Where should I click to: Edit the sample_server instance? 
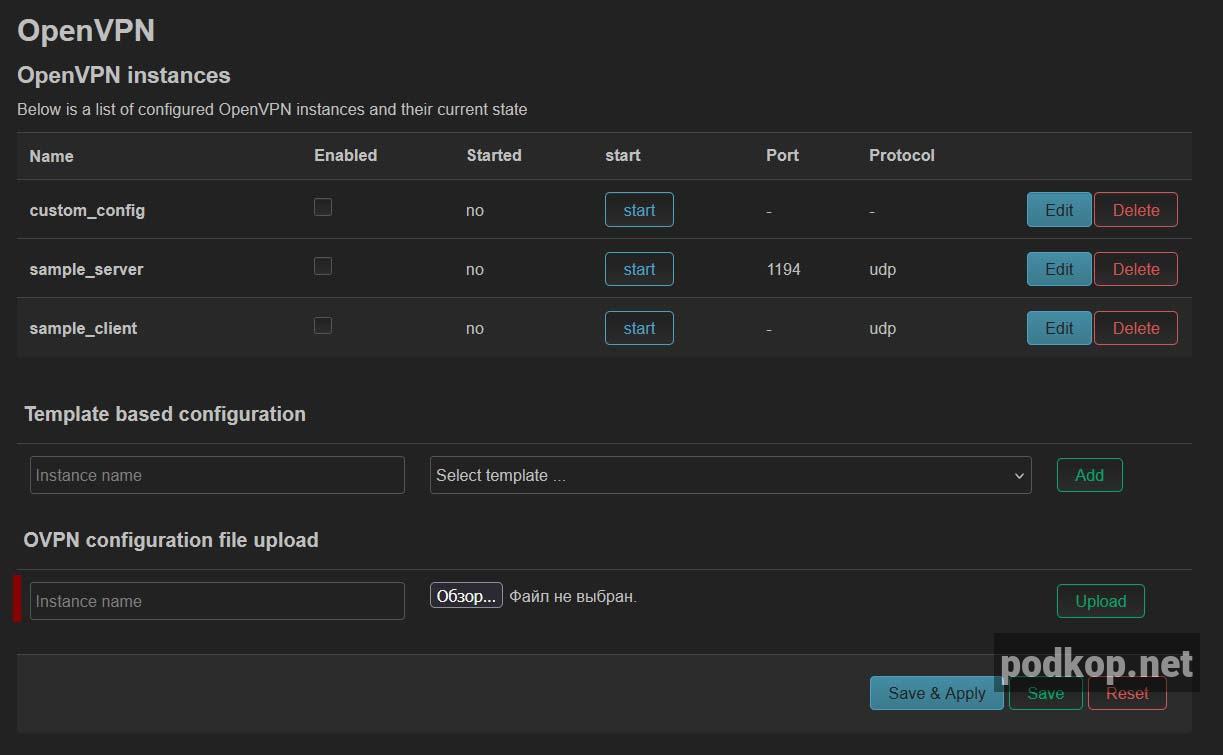pos(1058,269)
